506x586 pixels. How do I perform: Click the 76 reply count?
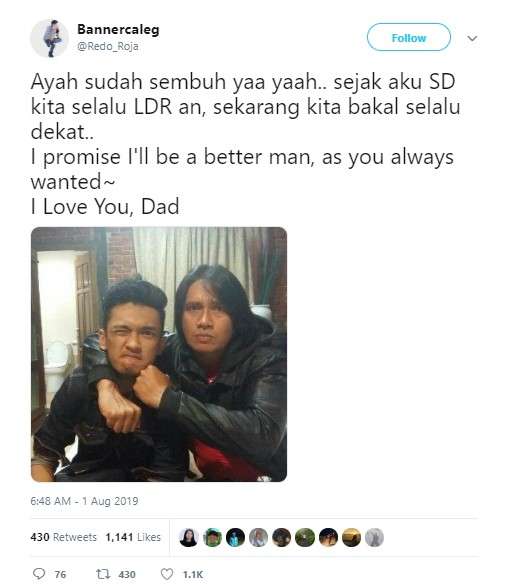60,574
